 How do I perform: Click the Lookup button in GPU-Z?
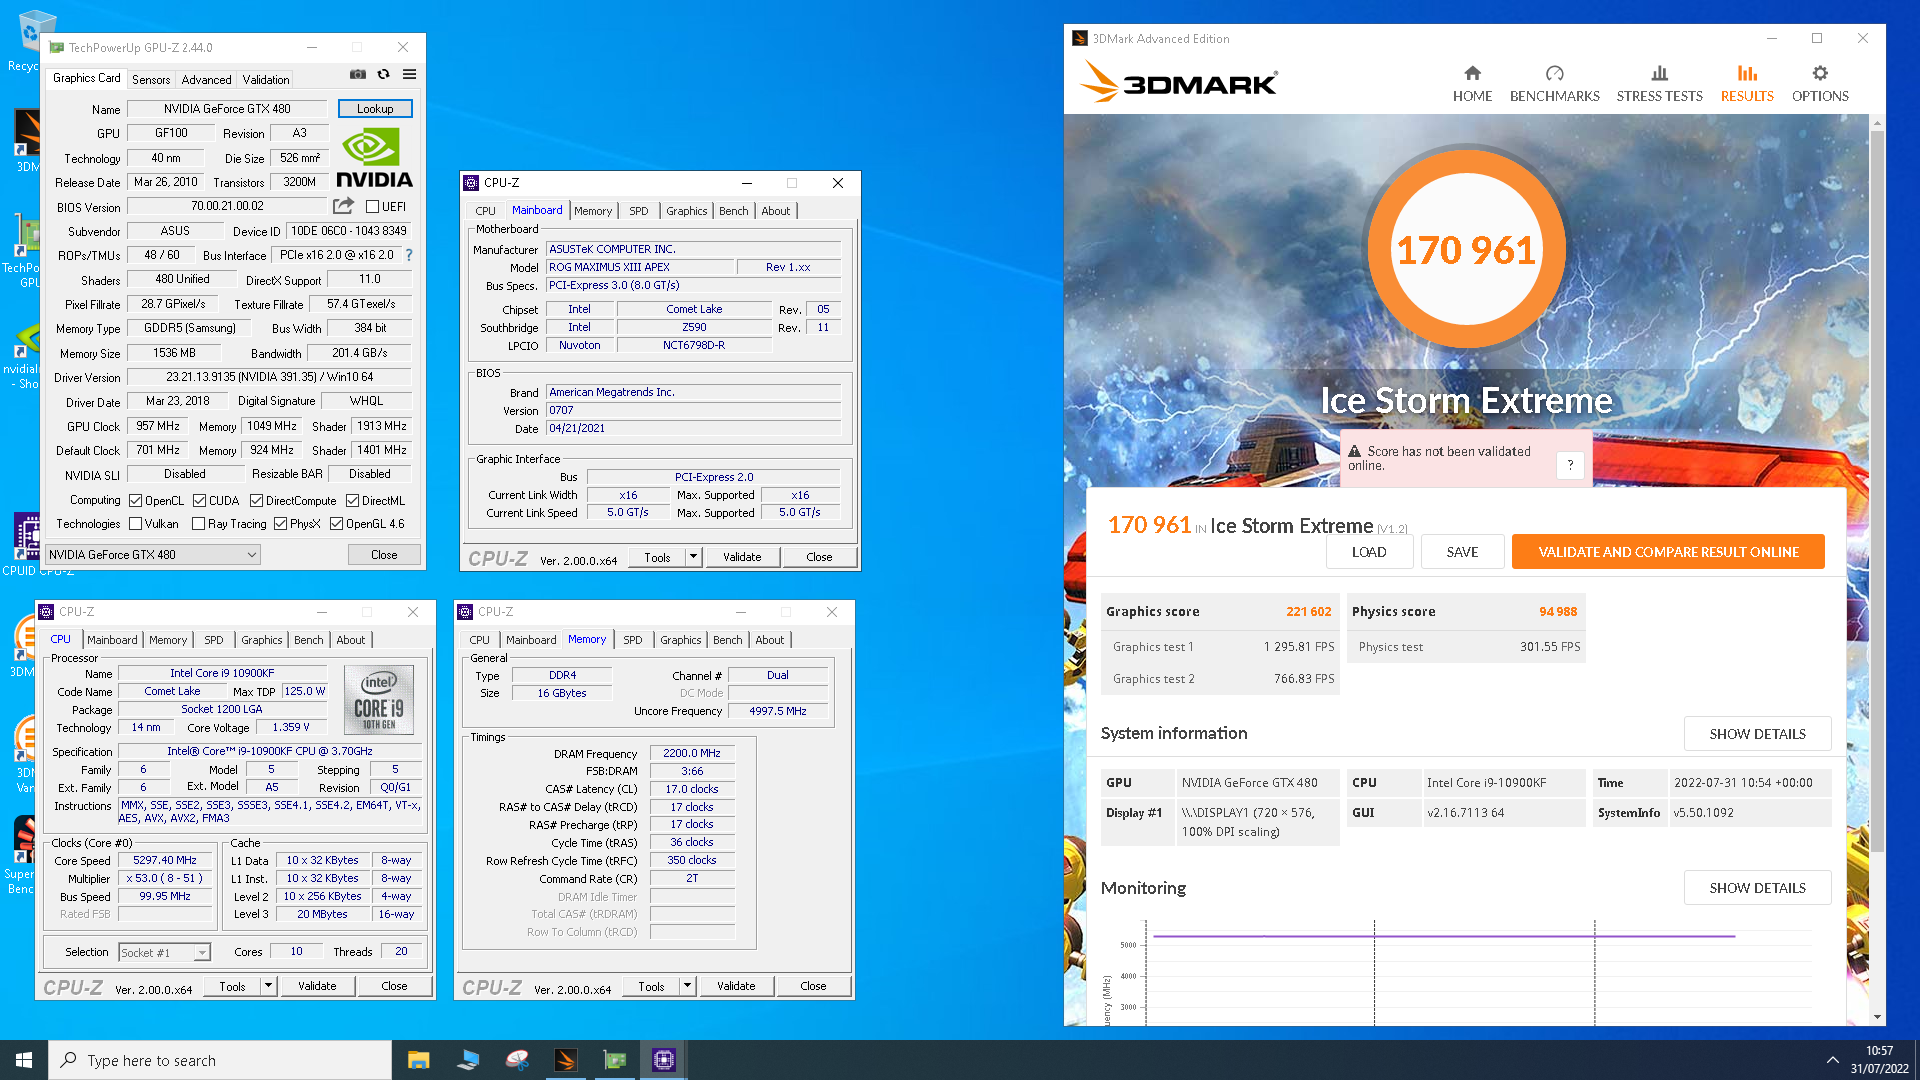375,108
